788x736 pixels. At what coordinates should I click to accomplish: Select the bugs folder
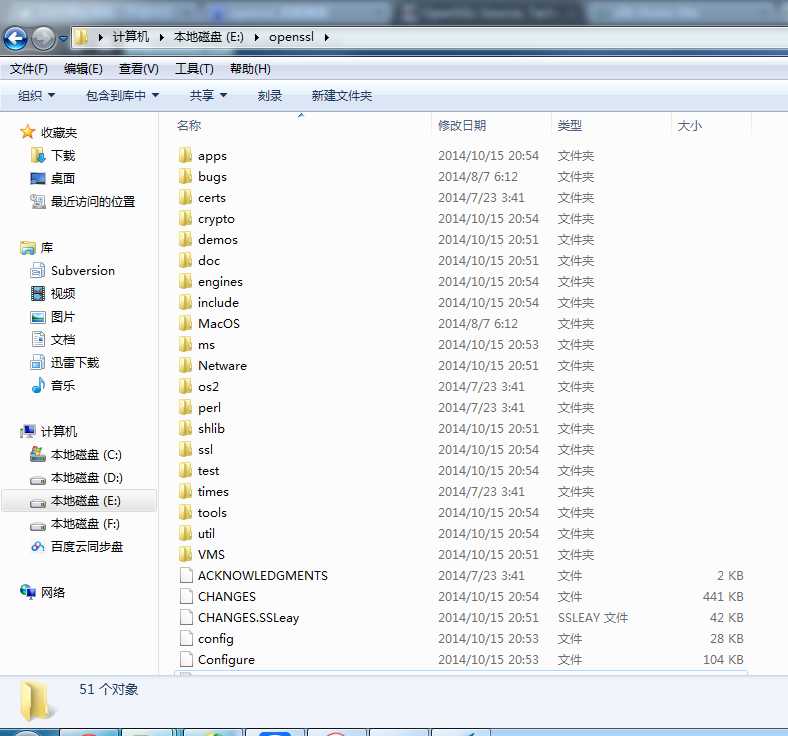pyautogui.click(x=203, y=176)
